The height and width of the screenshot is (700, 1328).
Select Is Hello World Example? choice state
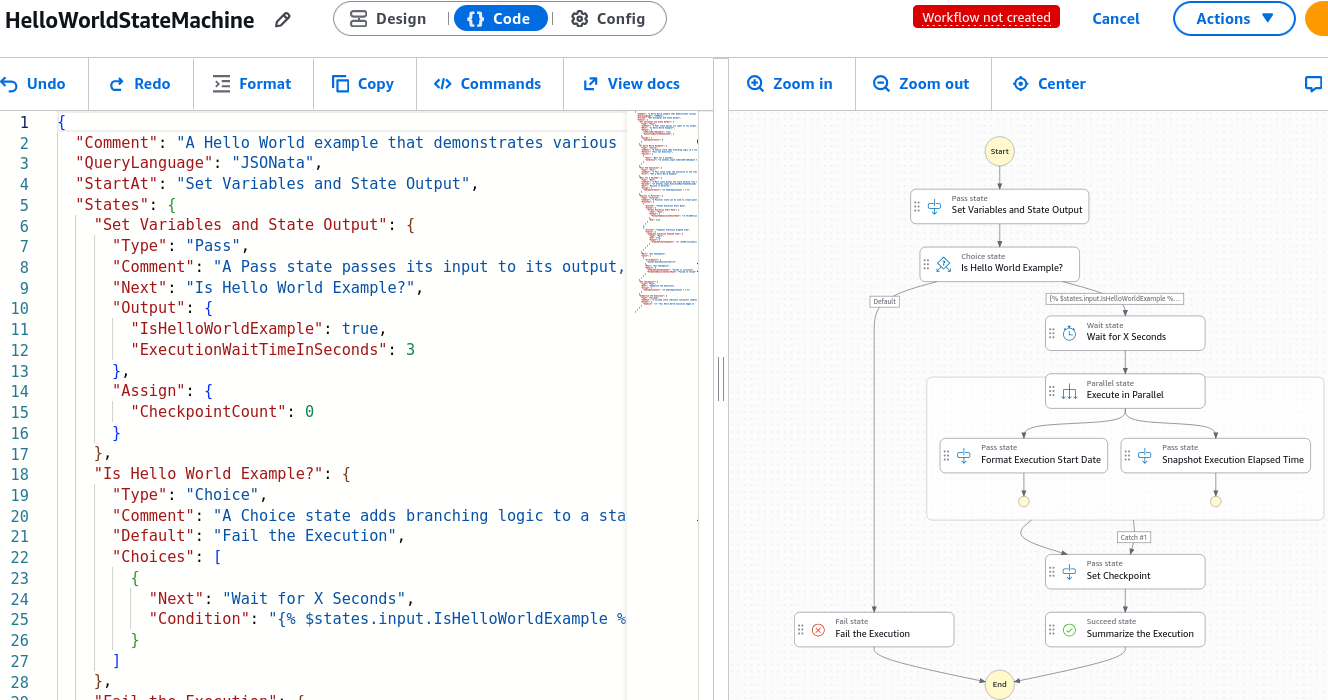[x=1000, y=264]
